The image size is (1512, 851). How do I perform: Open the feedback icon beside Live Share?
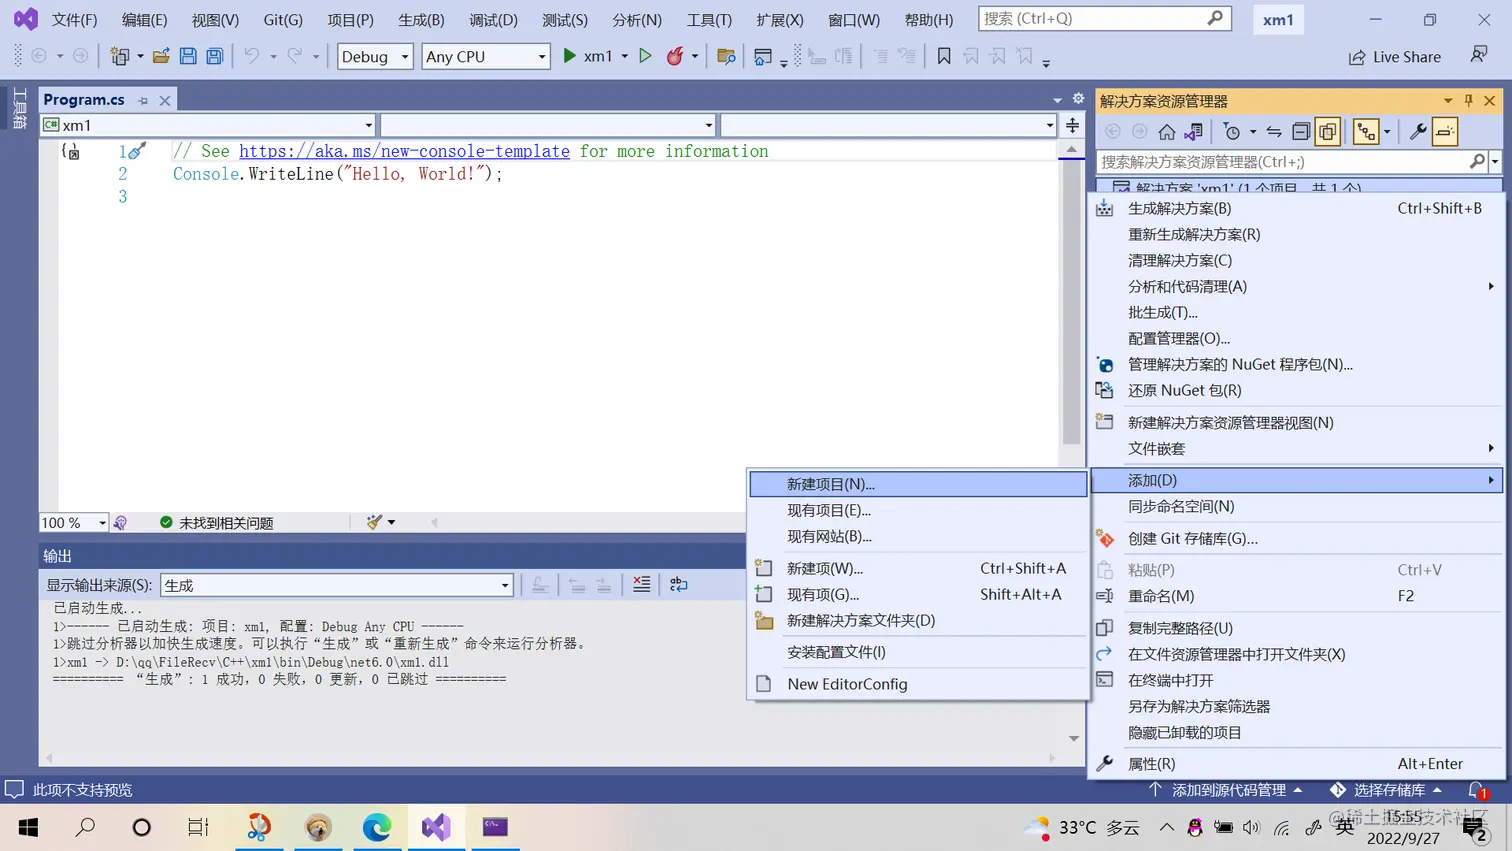click(1479, 56)
